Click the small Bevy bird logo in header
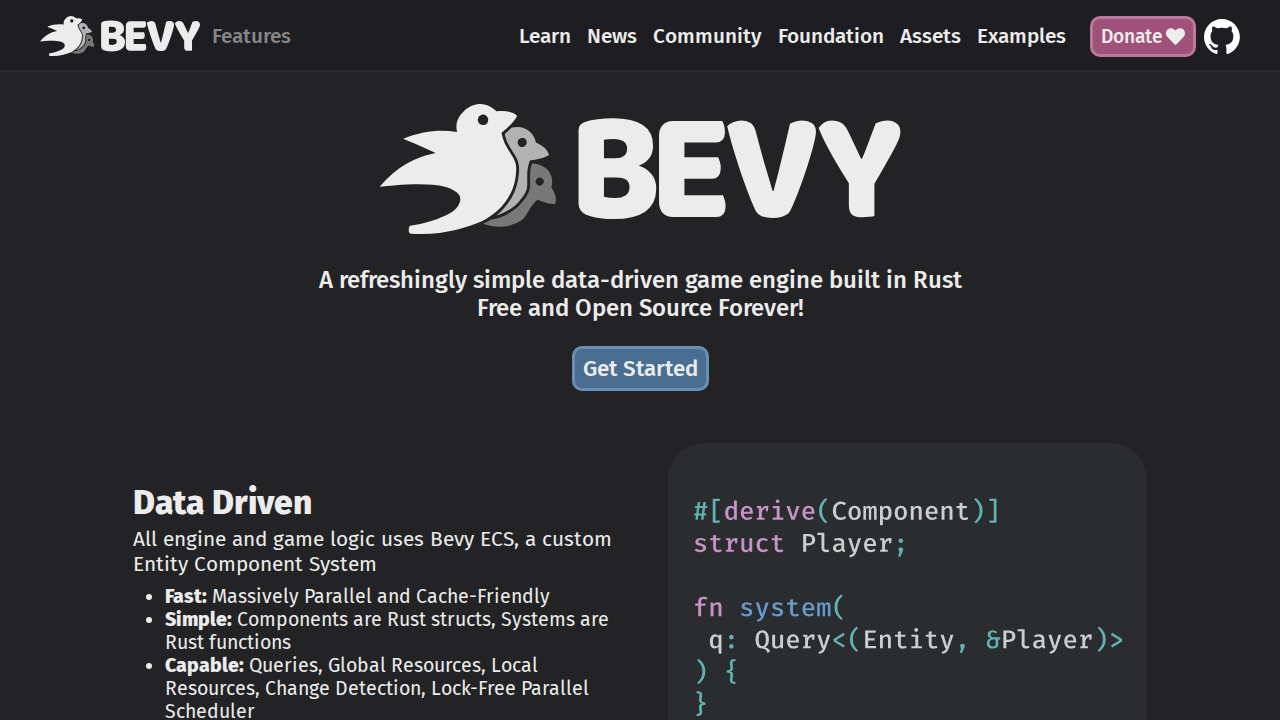1280x720 pixels. click(x=67, y=36)
